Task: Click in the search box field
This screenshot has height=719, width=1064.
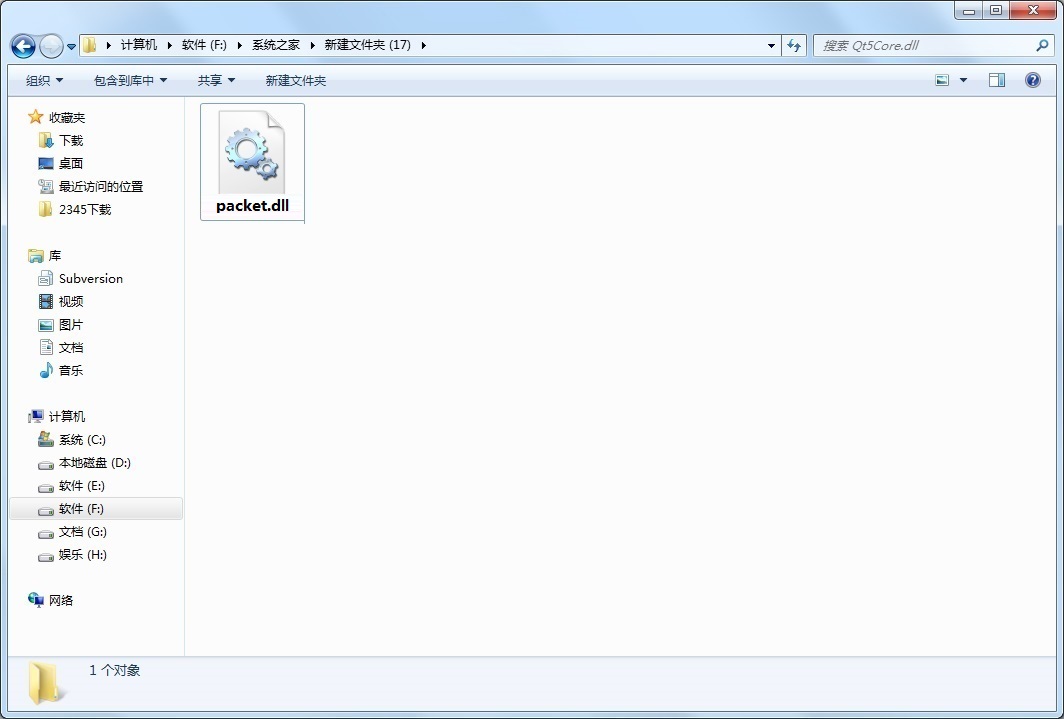Action: click(925, 45)
